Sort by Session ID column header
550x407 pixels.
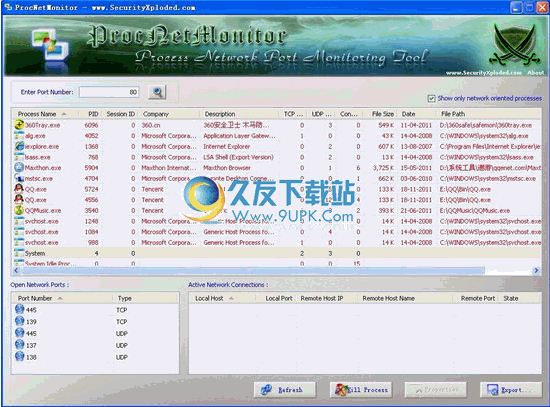119,114
